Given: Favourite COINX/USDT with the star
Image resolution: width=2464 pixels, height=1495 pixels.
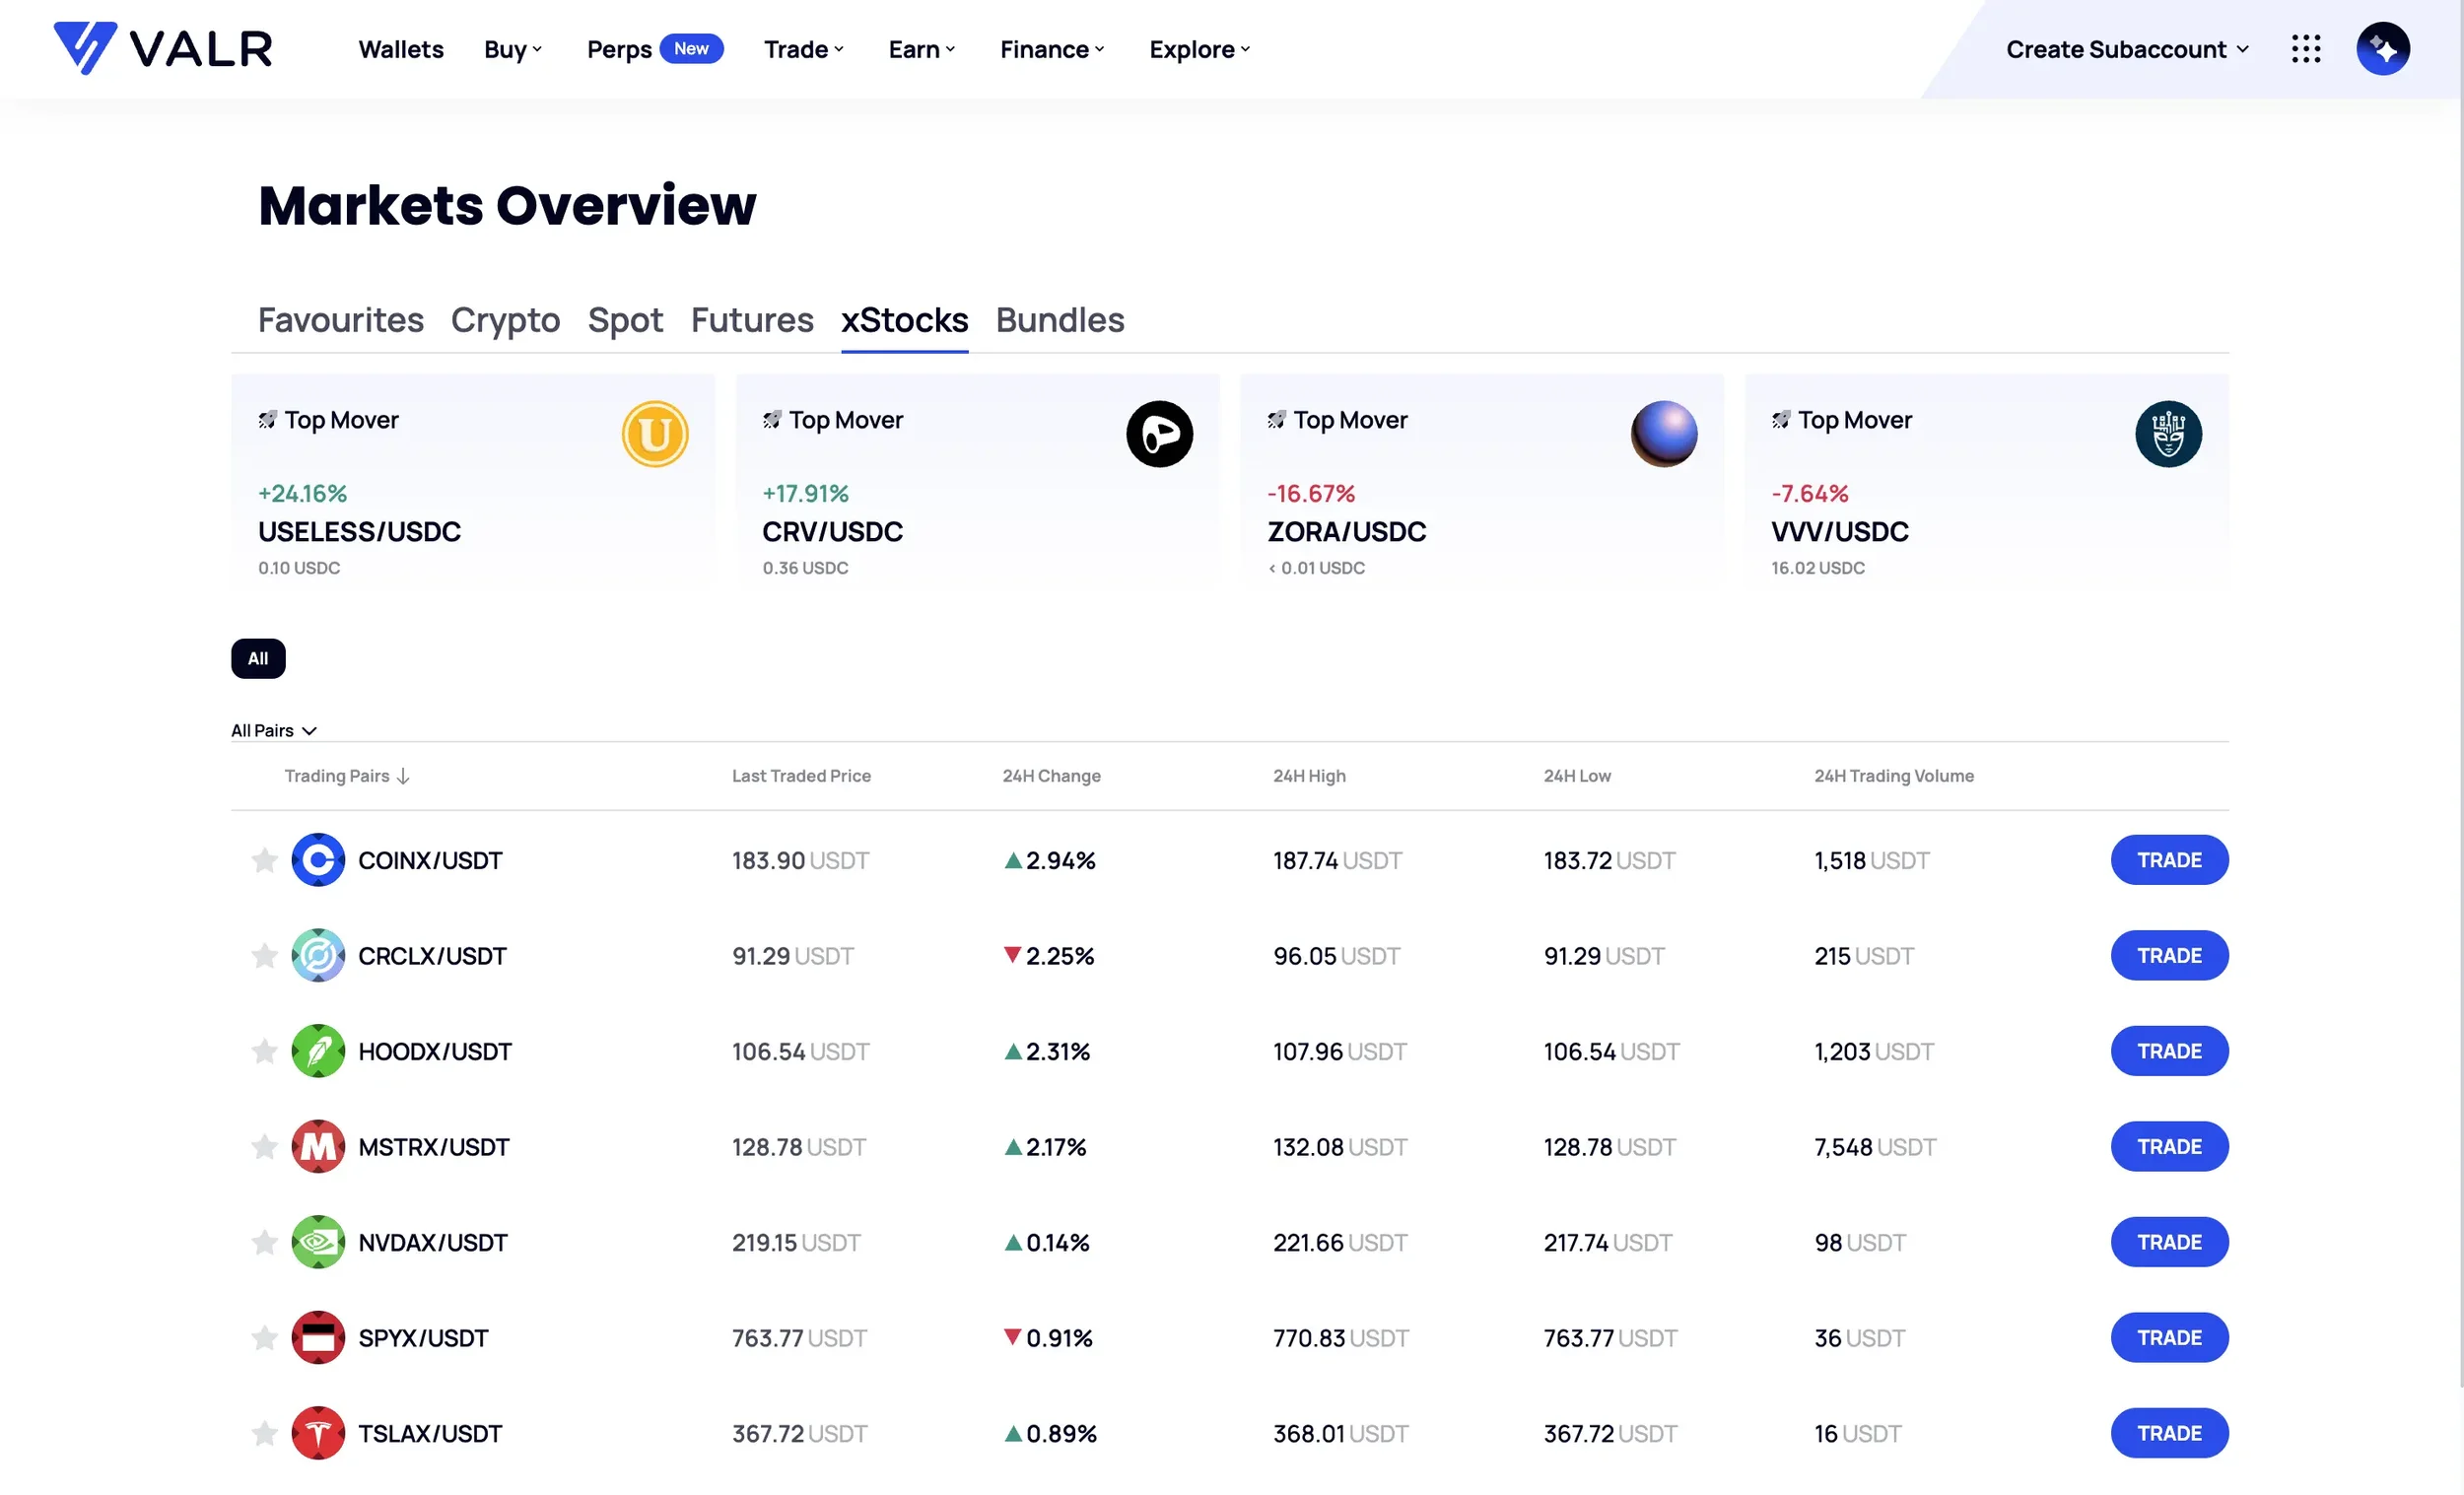Looking at the screenshot, I should point(264,860).
